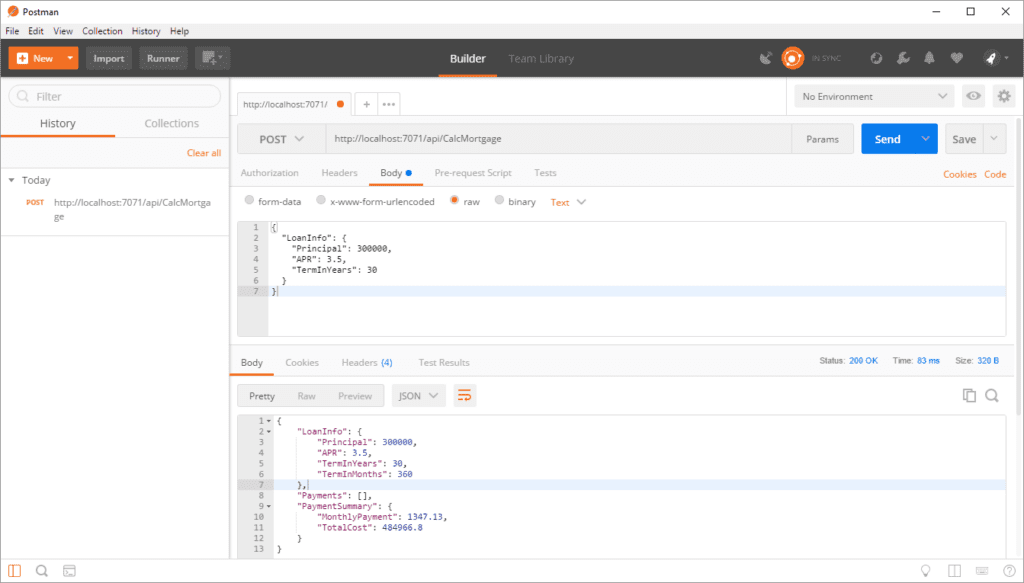Open the wrench settings icon in header
Screen dimensions: 1024x583
pyautogui.click(x=903, y=58)
